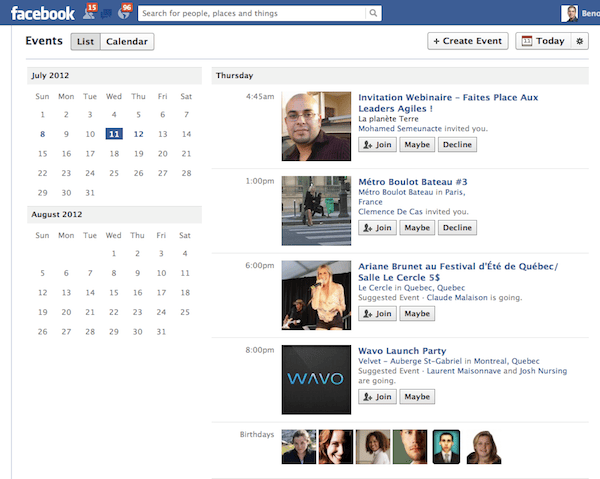Answer Maybe for Métro Boulot Bateau #3
Viewport: 600px width, 479px height.
click(417, 228)
